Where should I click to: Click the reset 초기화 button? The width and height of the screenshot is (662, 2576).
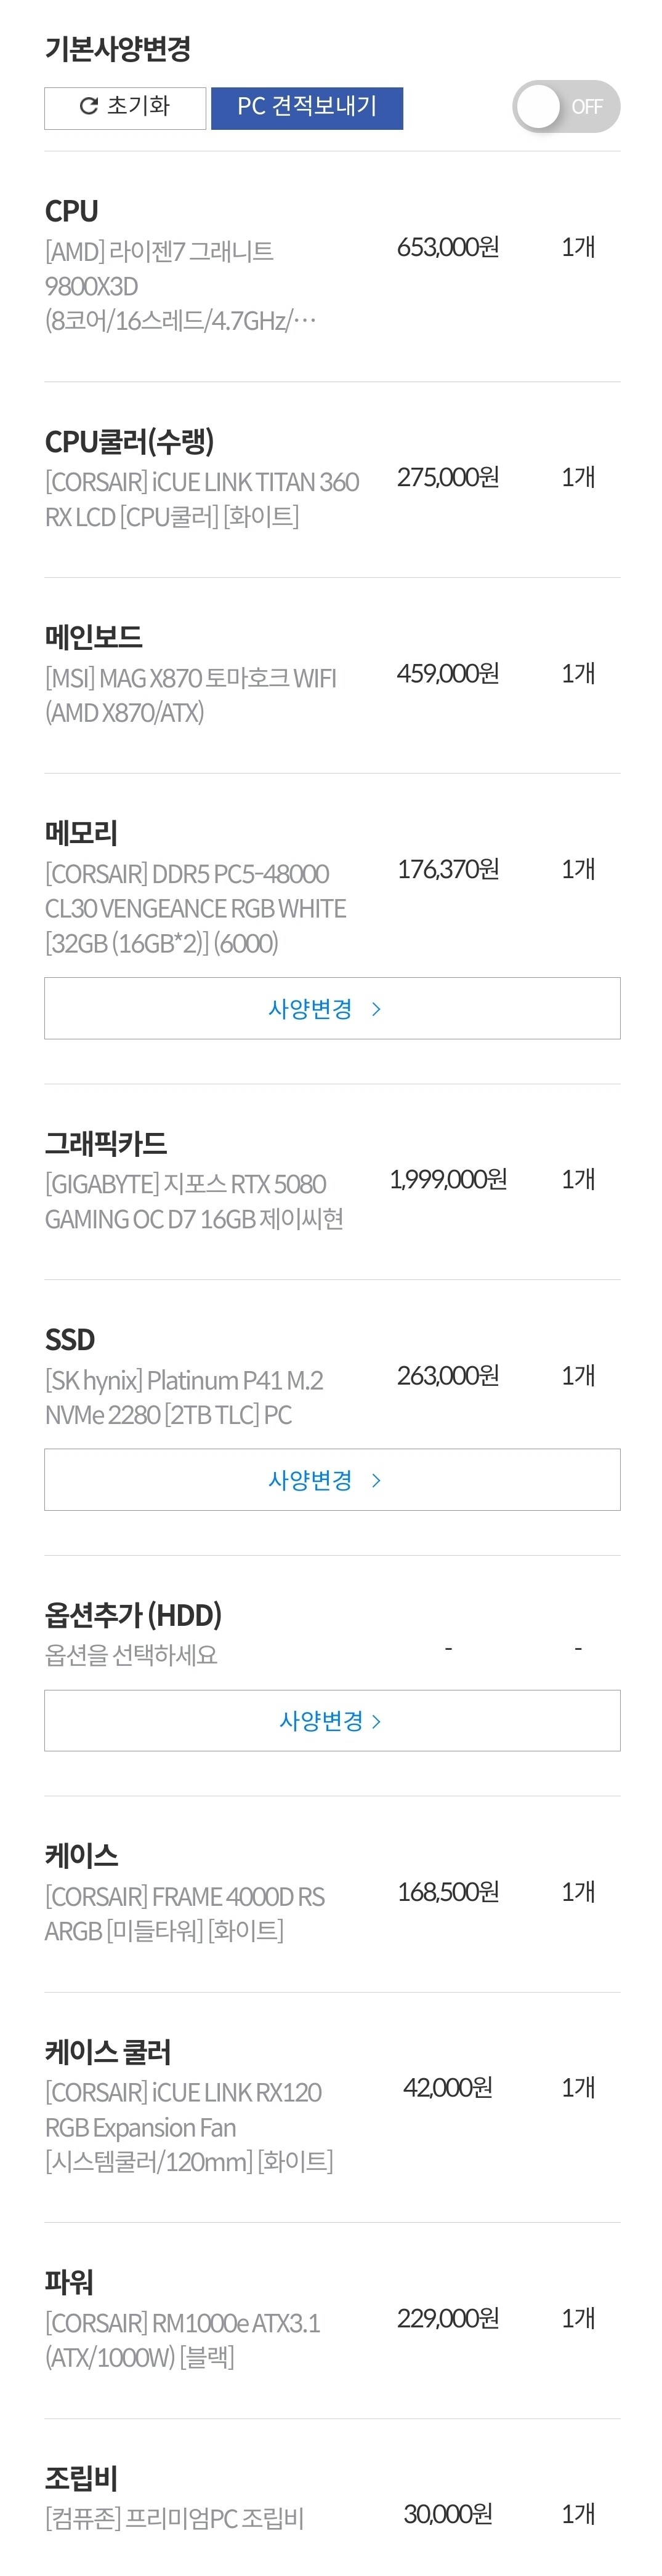pyautogui.click(x=125, y=107)
